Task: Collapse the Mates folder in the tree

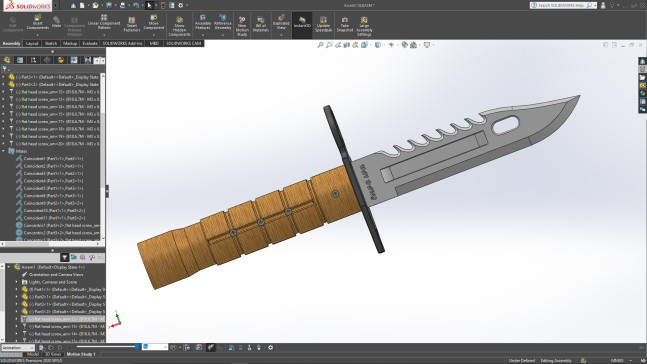Action: [x=3, y=151]
